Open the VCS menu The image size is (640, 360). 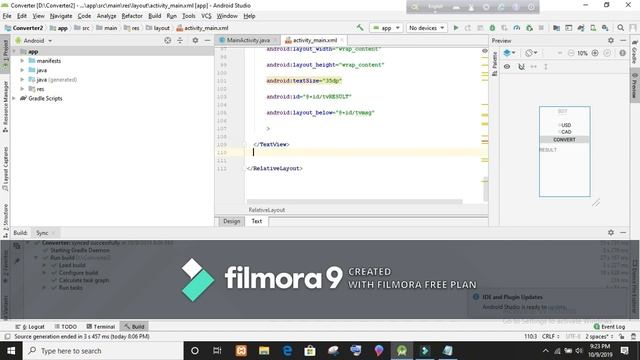pyautogui.click(x=206, y=16)
